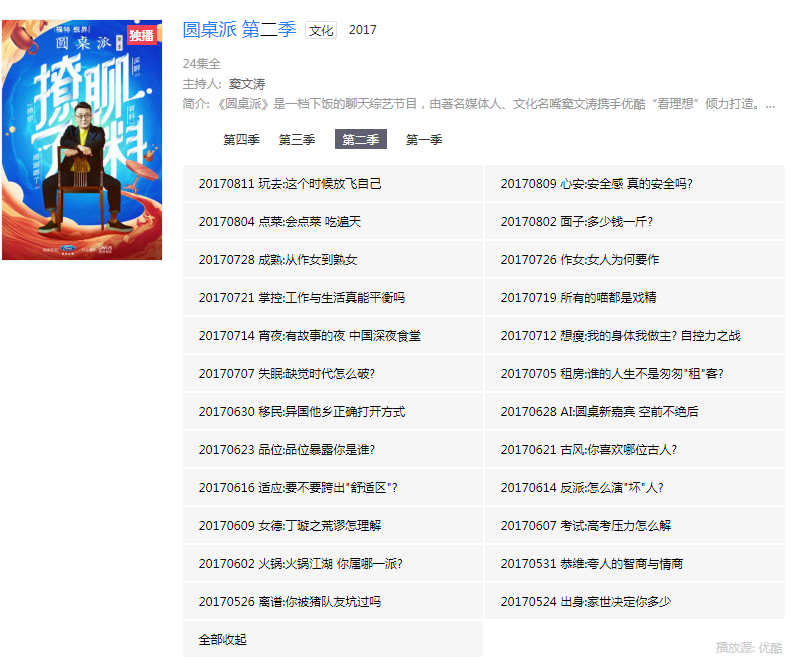Click the year 2017 label

point(363,30)
